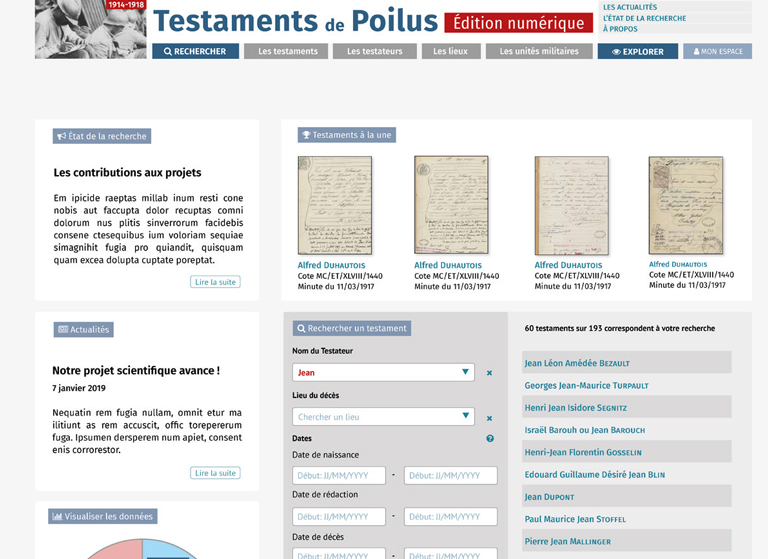Click the pink slice of the pie chart
The width and height of the screenshot is (768, 559).
(x=118, y=551)
